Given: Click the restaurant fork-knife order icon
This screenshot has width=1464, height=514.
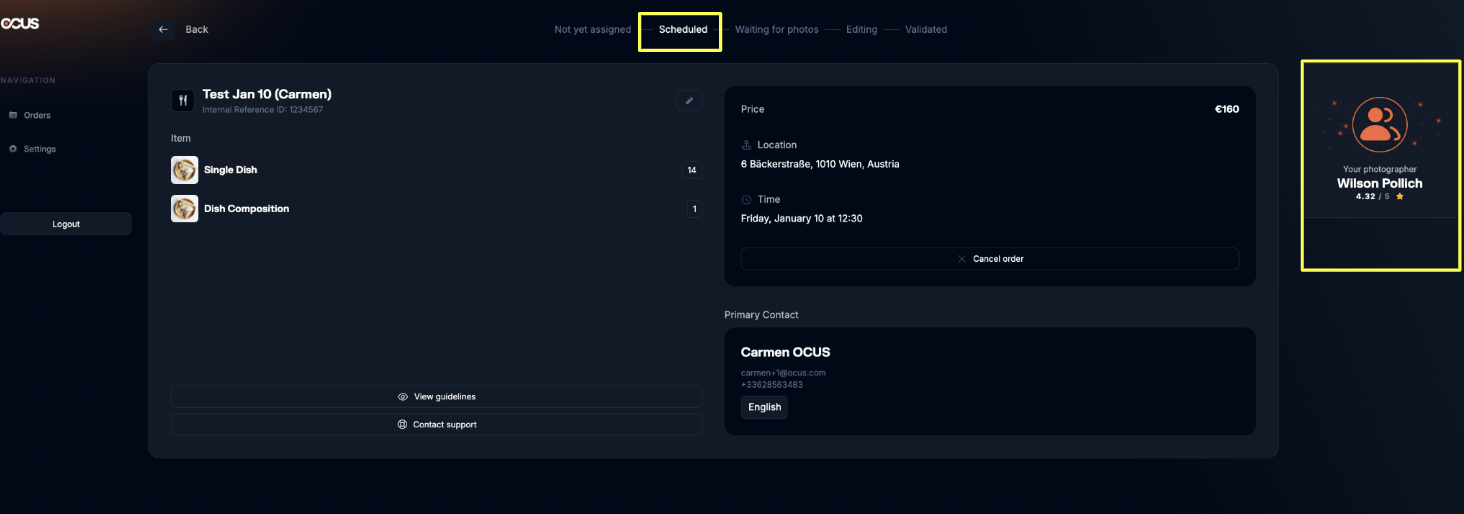Looking at the screenshot, I should (183, 100).
